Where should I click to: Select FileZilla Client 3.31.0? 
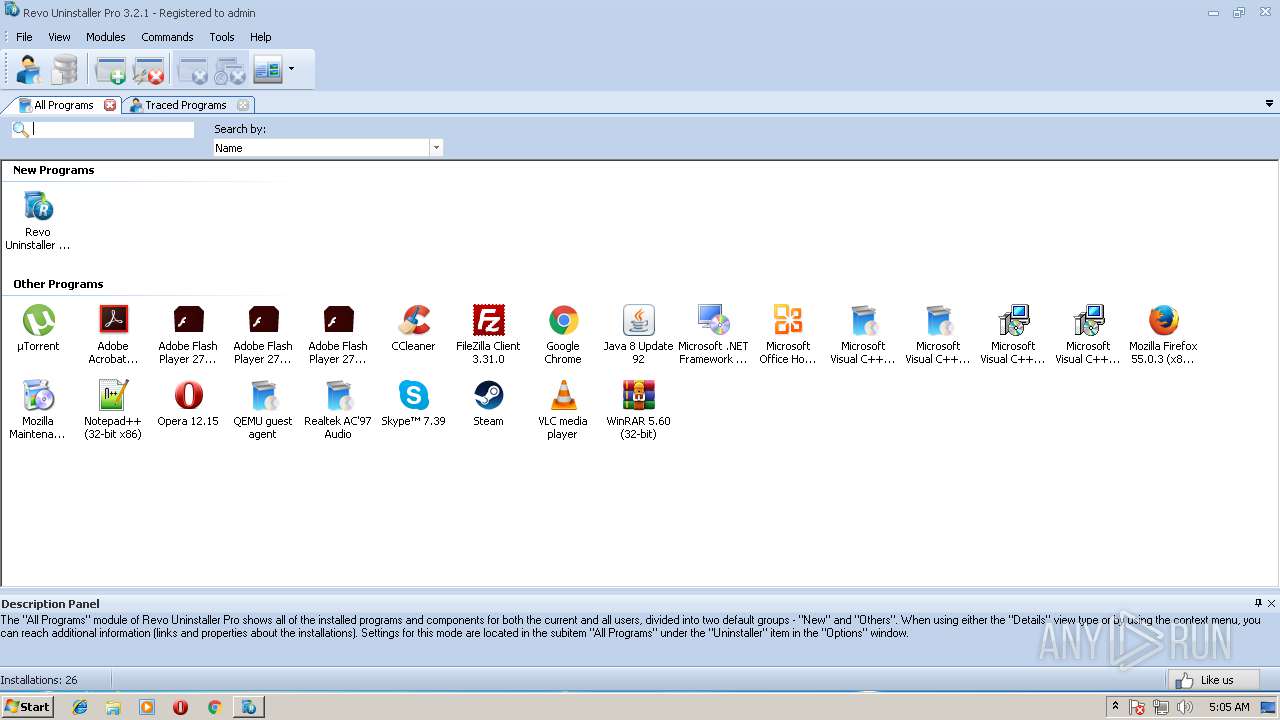pyautogui.click(x=488, y=335)
